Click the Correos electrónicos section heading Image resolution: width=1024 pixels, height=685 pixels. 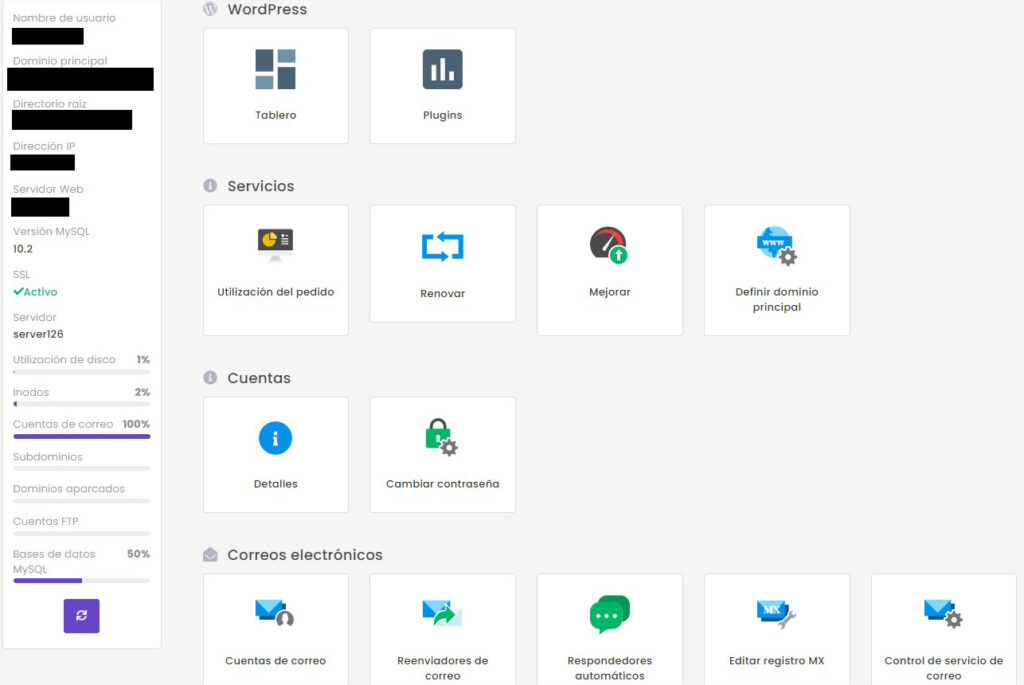(x=305, y=555)
